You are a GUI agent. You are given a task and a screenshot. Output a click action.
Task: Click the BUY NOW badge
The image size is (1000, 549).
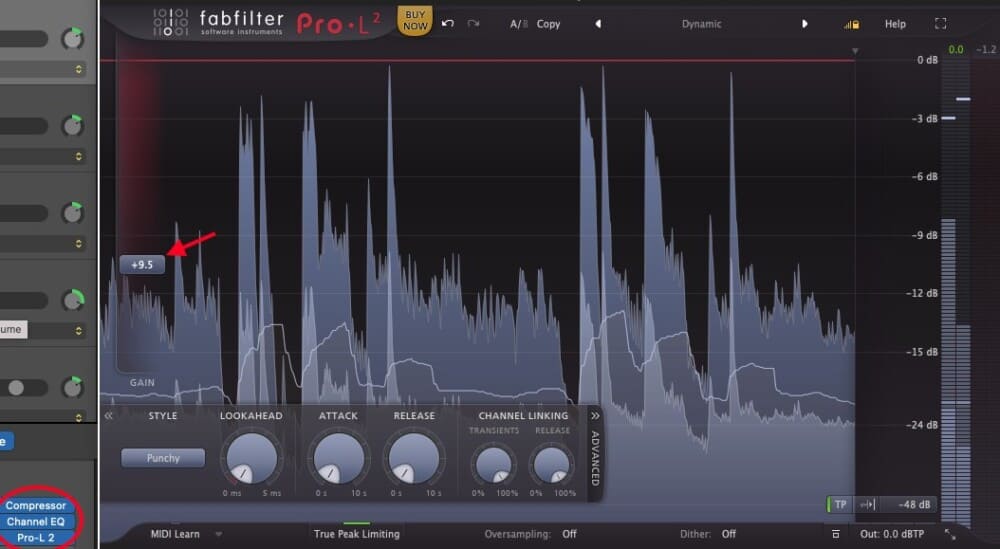pyautogui.click(x=415, y=21)
